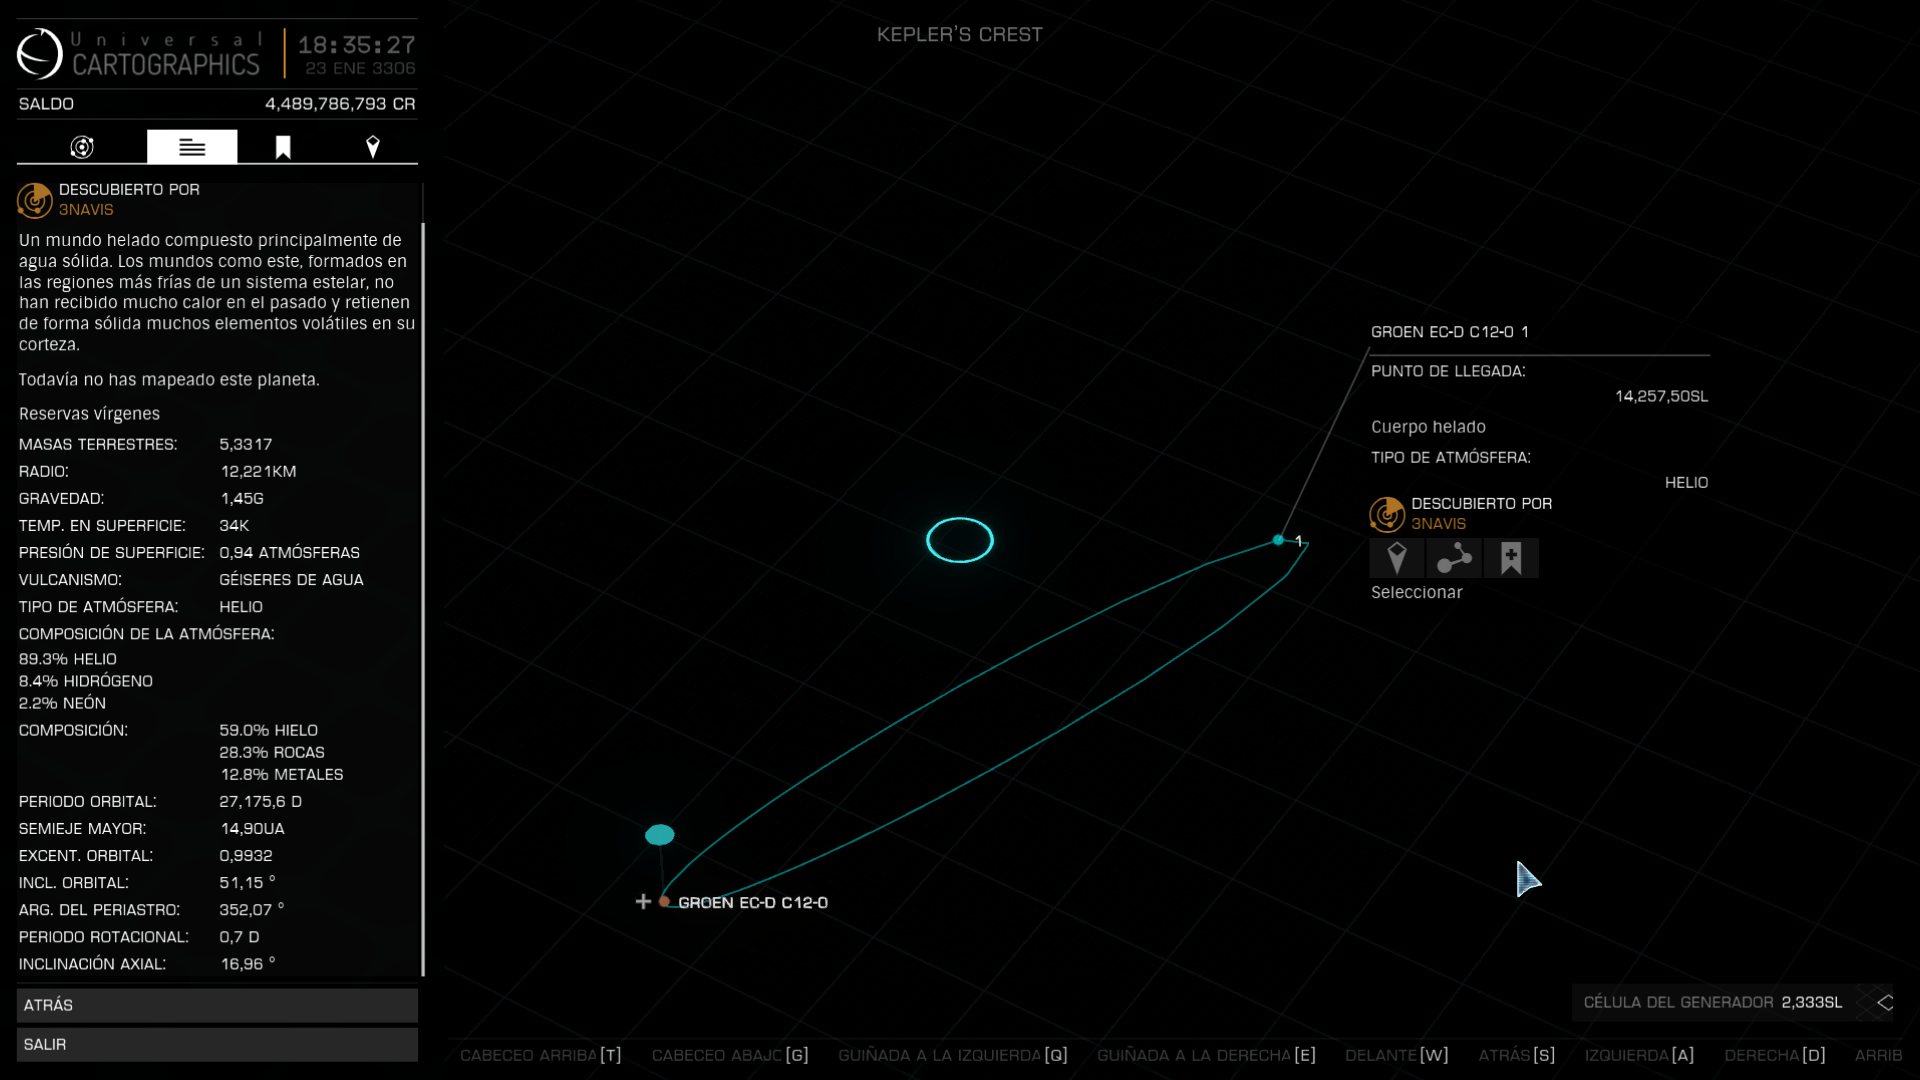
Task: Click the CABECEO ABAJO [G] hint
Action: pos(730,1055)
